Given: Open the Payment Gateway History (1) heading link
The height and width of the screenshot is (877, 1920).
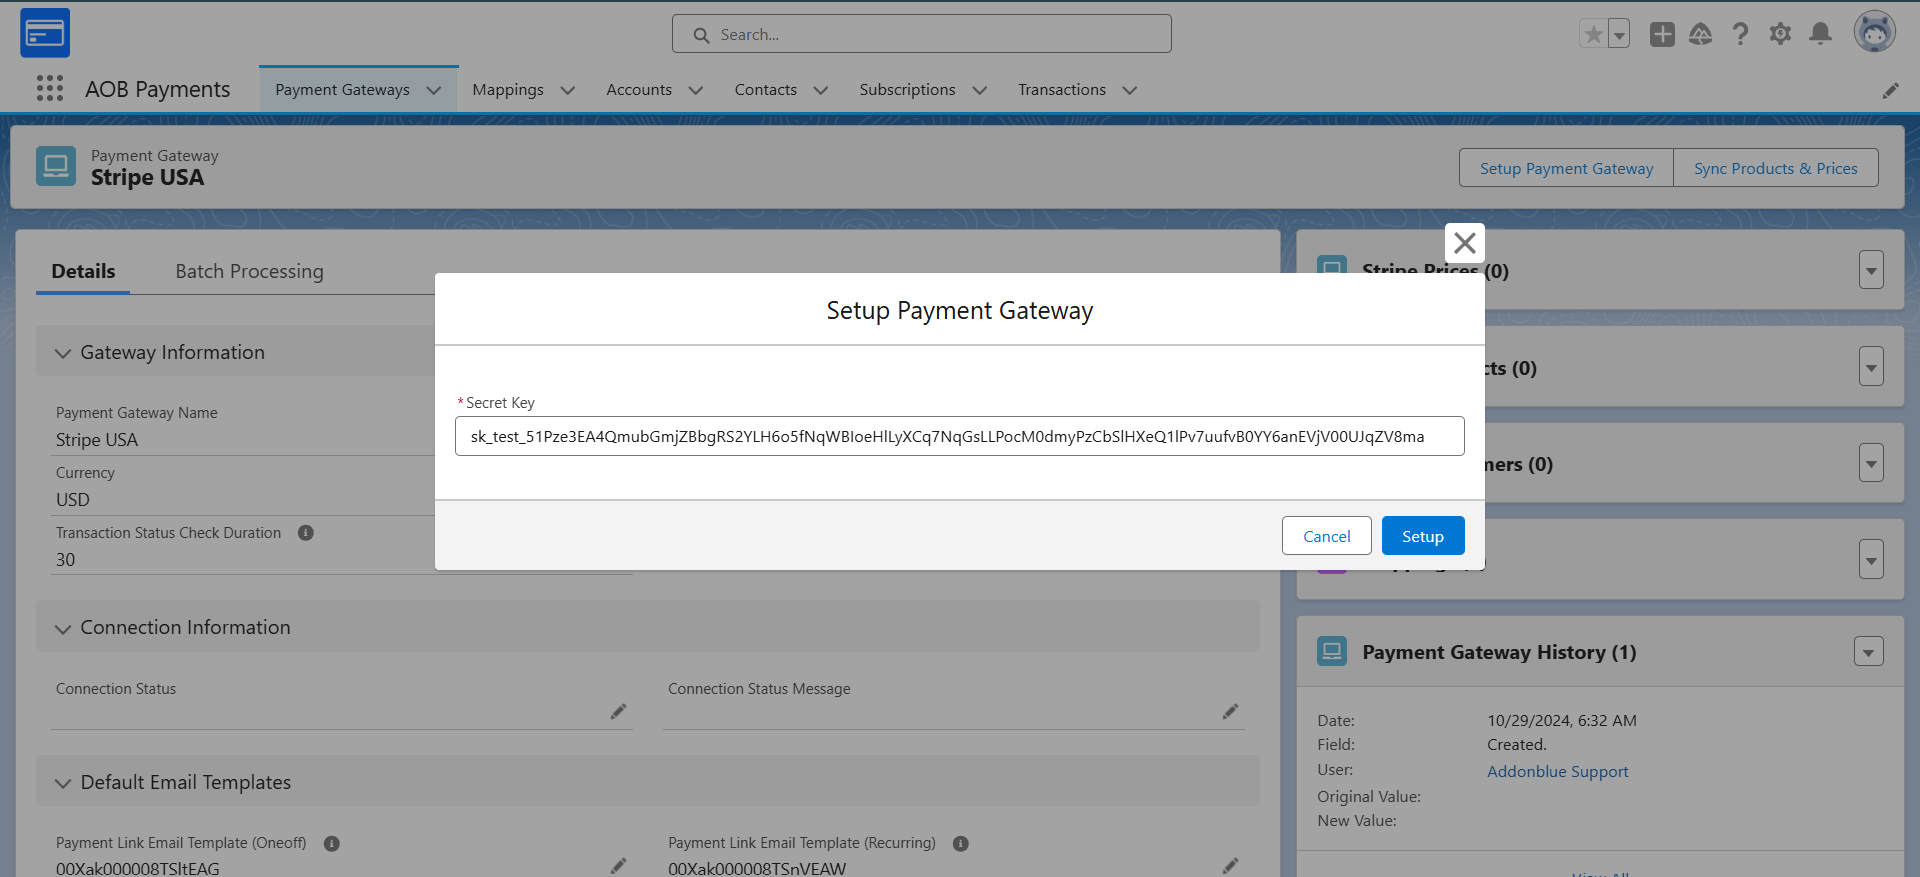Looking at the screenshot, I should click(1499, 652).
